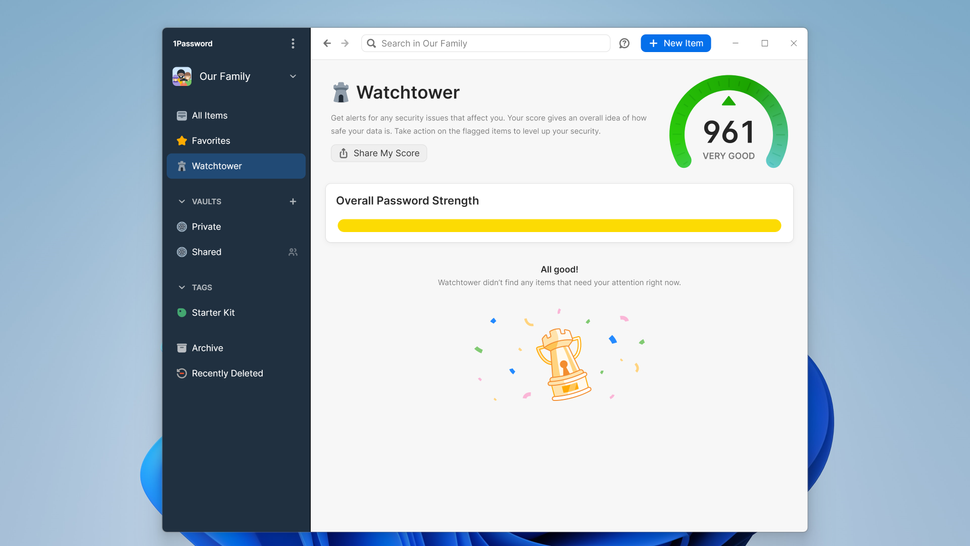Click the Archive box icon

click(182, 348)
